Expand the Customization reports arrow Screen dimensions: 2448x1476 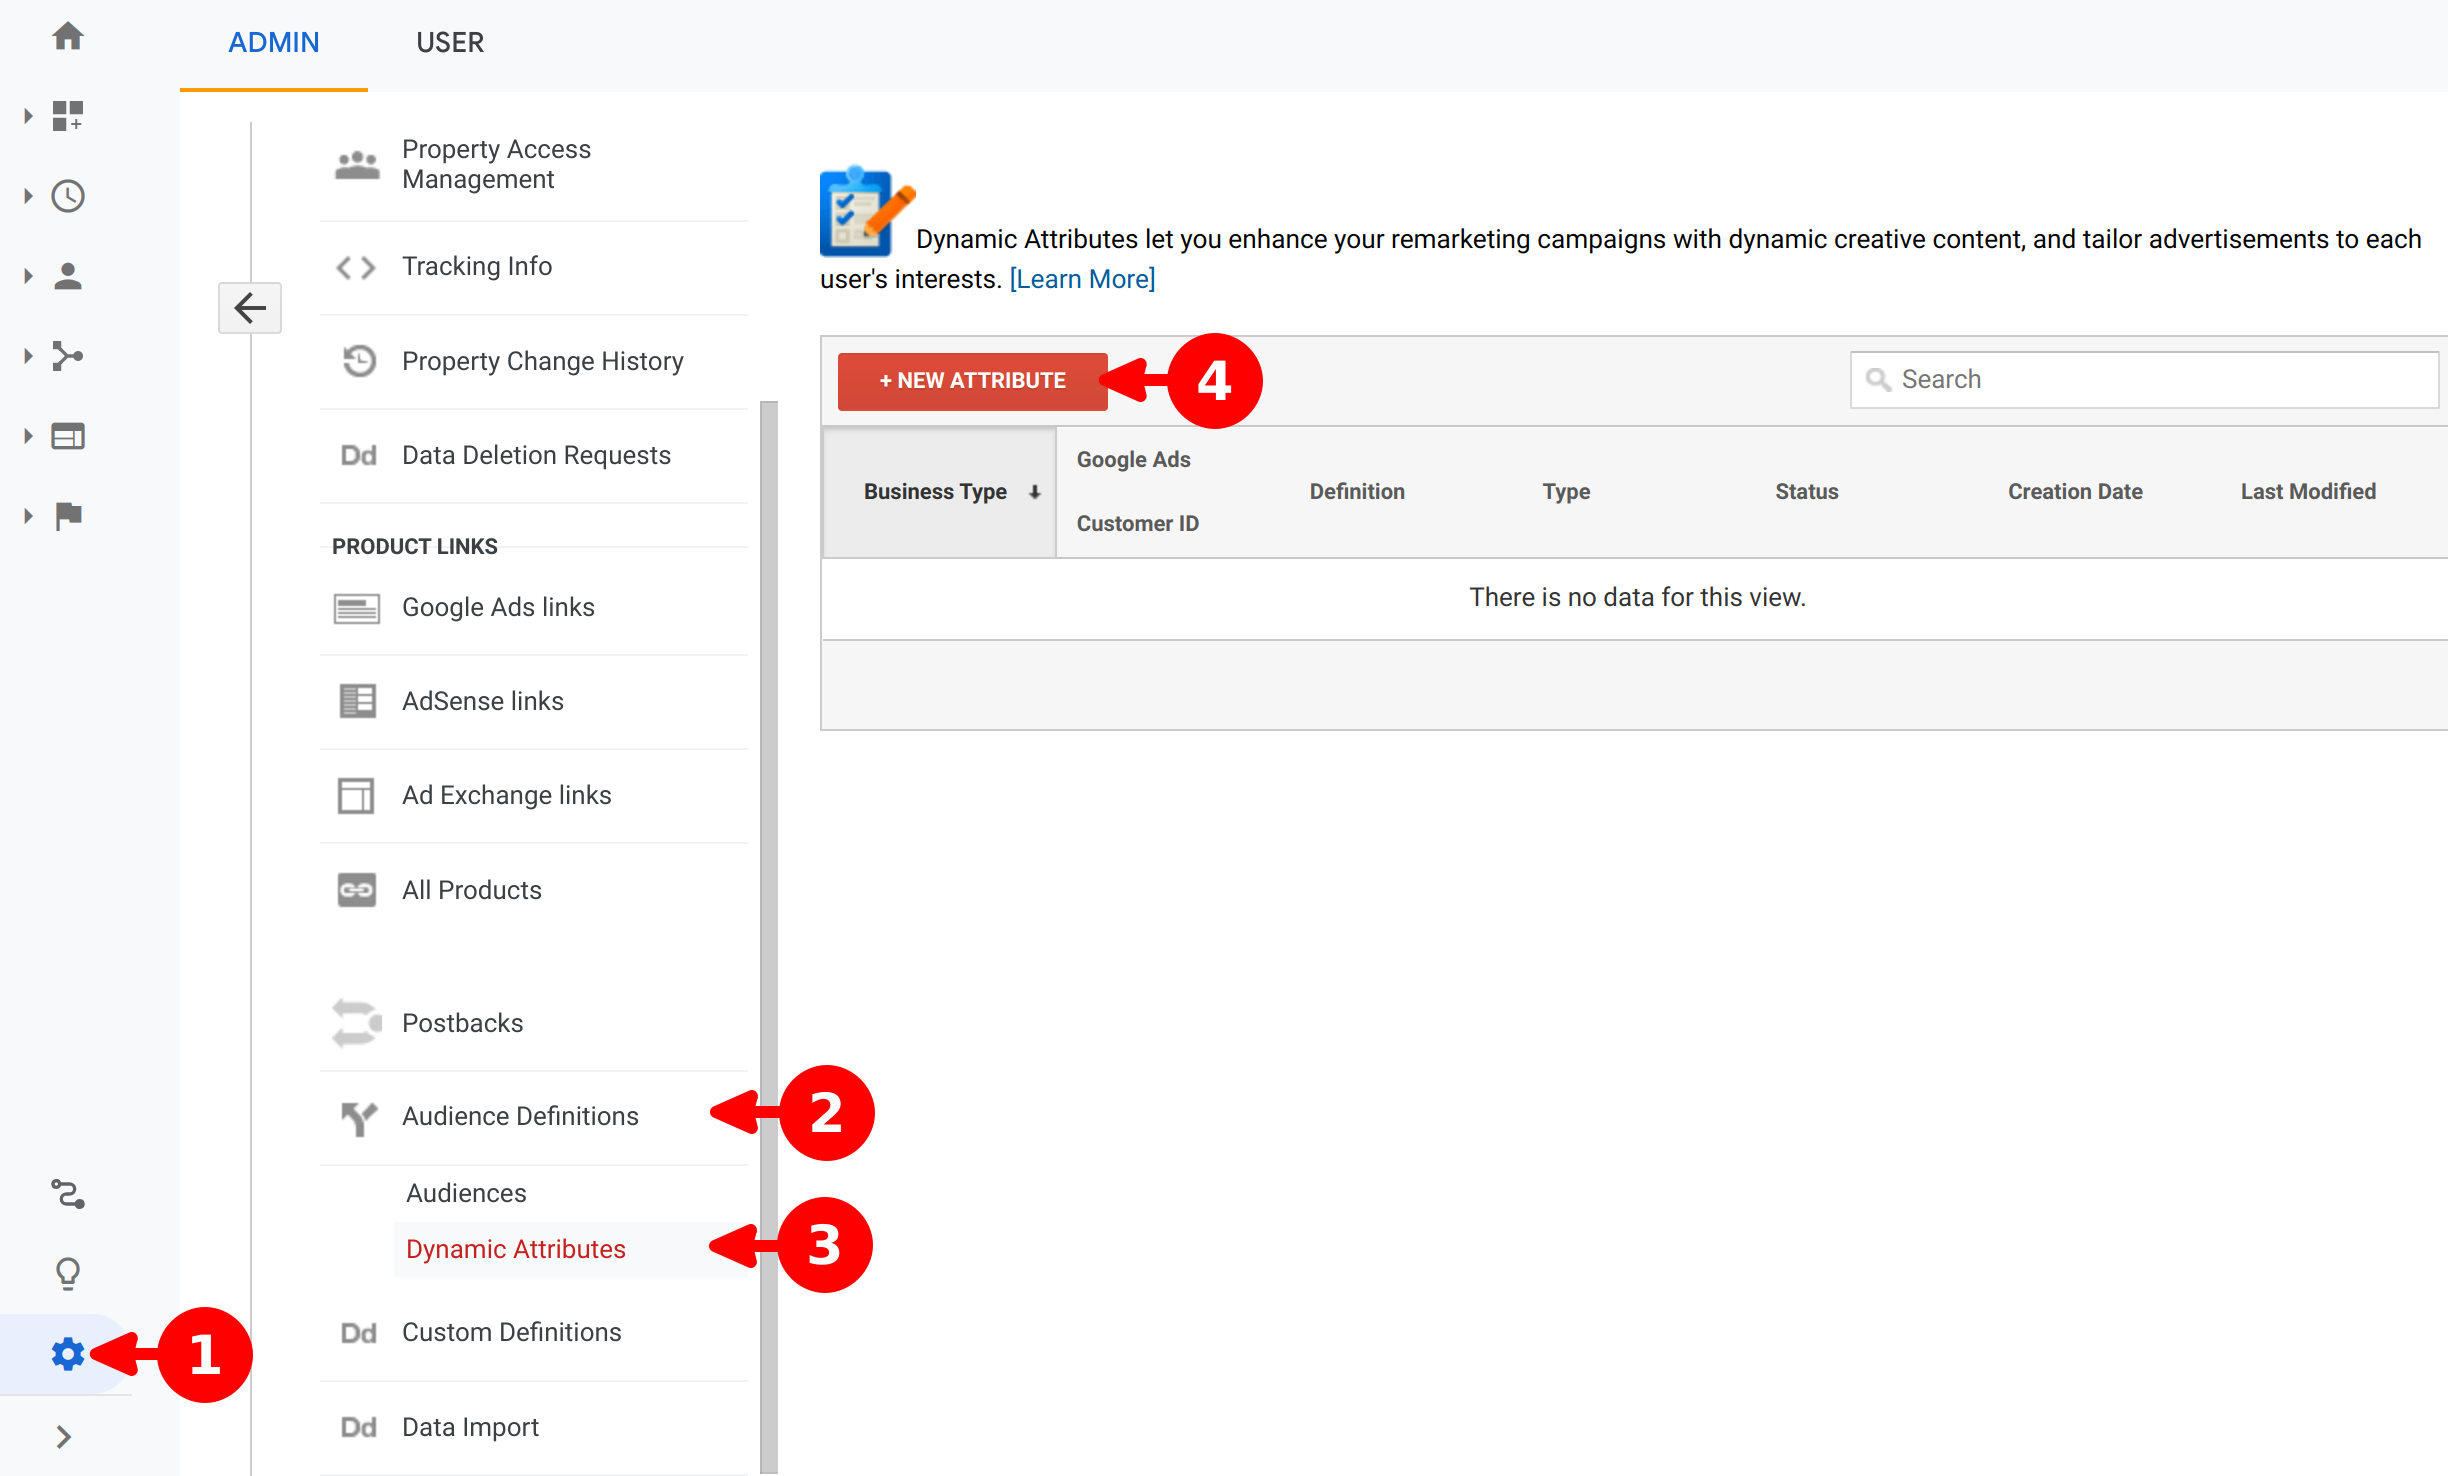click(28, 116)
